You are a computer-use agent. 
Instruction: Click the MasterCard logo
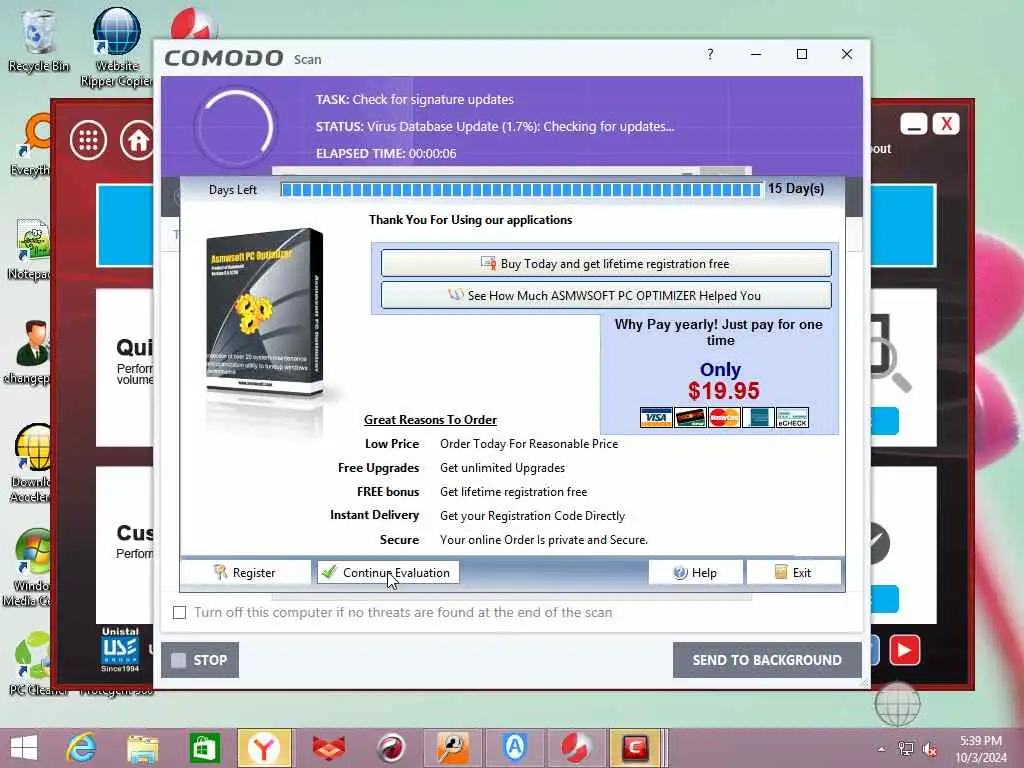point(724,417)
